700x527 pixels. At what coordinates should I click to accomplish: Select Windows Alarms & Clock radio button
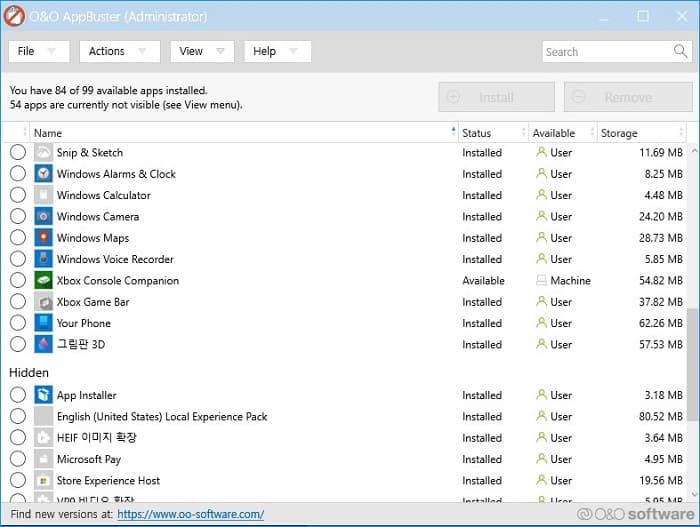(18, 174)
